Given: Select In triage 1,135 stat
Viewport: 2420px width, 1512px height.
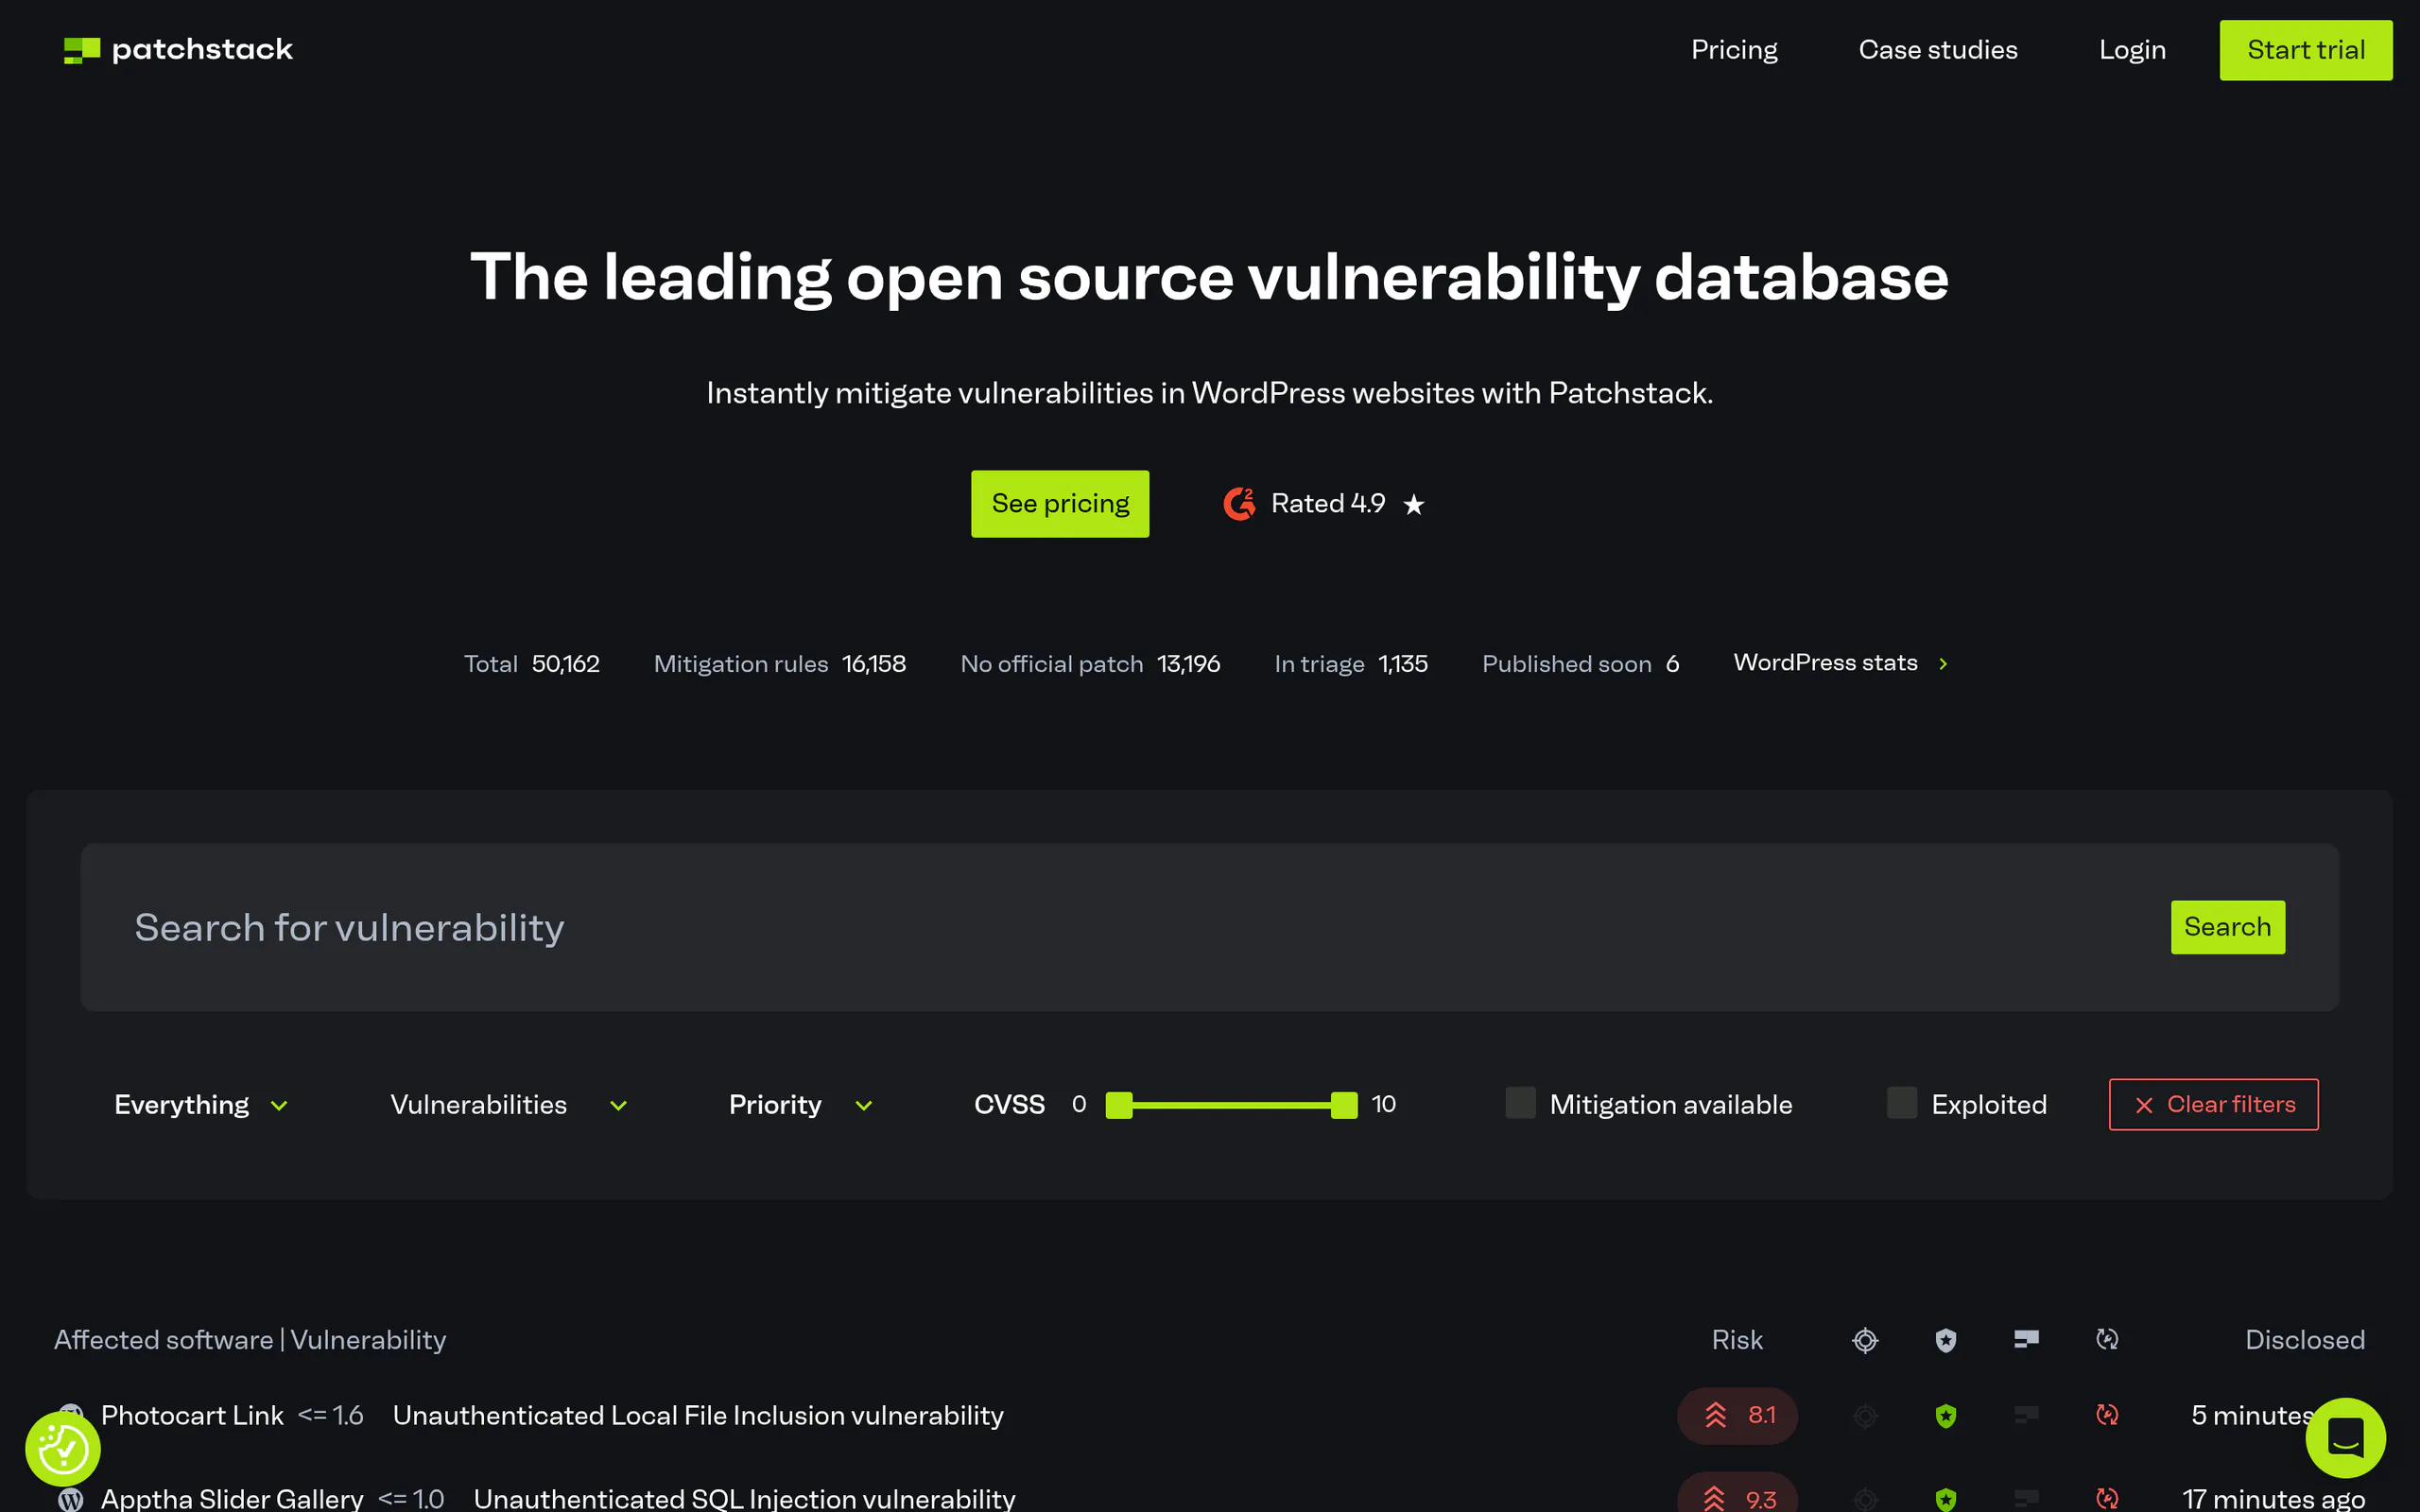Looking at the screenshot, I should tap(1350, 664).
